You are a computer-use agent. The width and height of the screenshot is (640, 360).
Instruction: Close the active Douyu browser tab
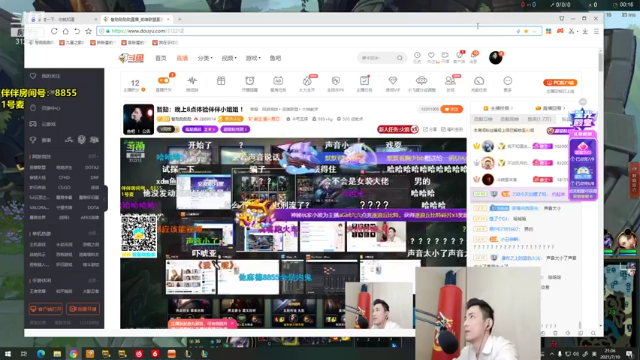168,19
